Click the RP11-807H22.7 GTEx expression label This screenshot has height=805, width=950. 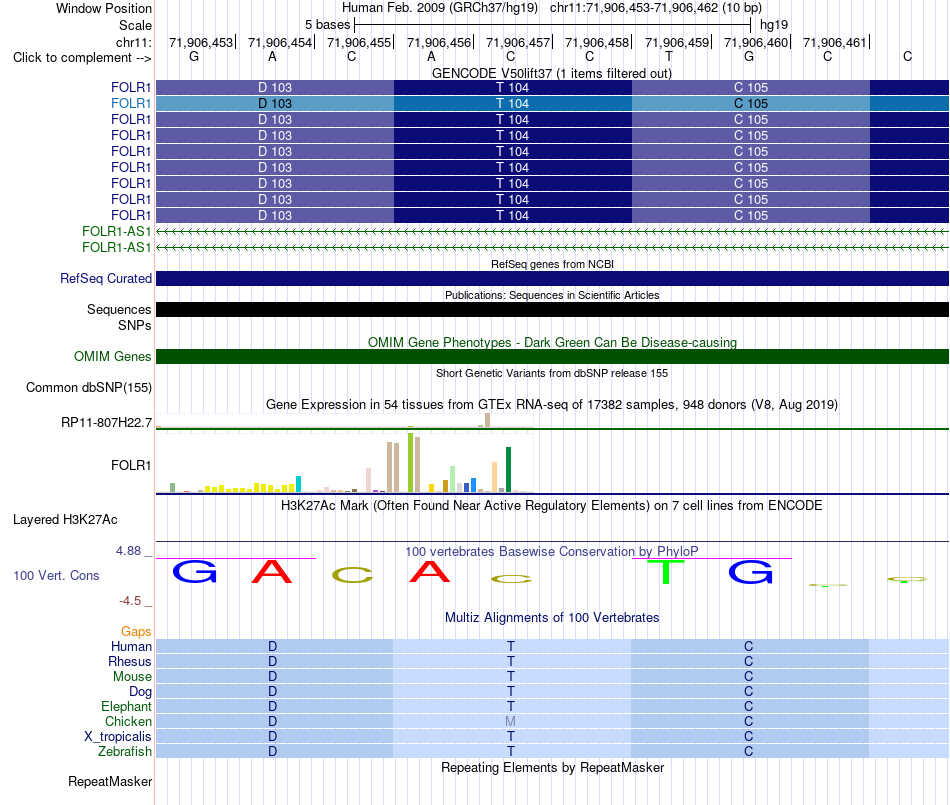pyautogui.click(x=106, y=422)
